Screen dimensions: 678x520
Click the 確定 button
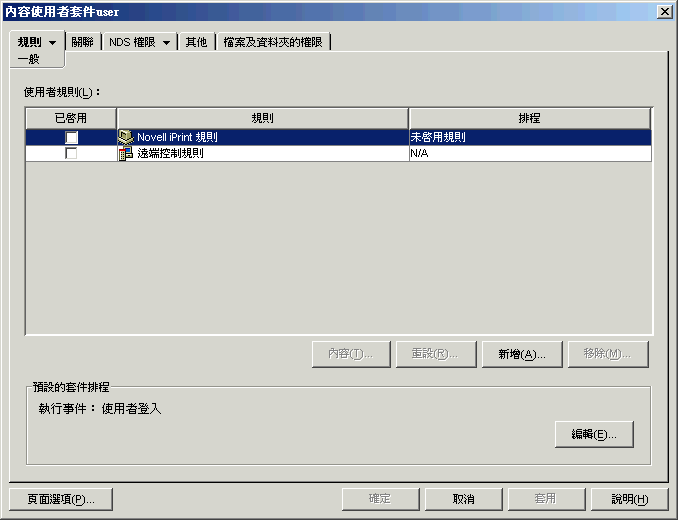[x=381, y=499]
